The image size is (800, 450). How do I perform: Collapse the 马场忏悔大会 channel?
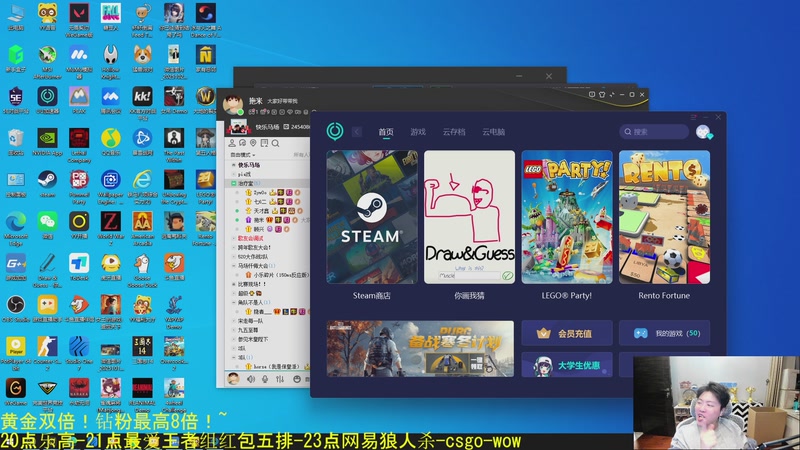point(234,266)
